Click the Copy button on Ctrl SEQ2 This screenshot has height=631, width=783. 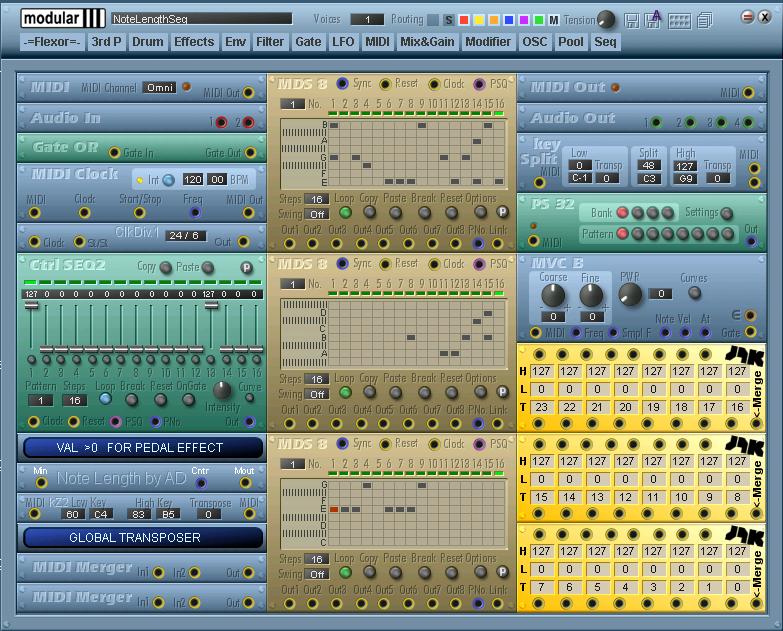coord(165,268)
